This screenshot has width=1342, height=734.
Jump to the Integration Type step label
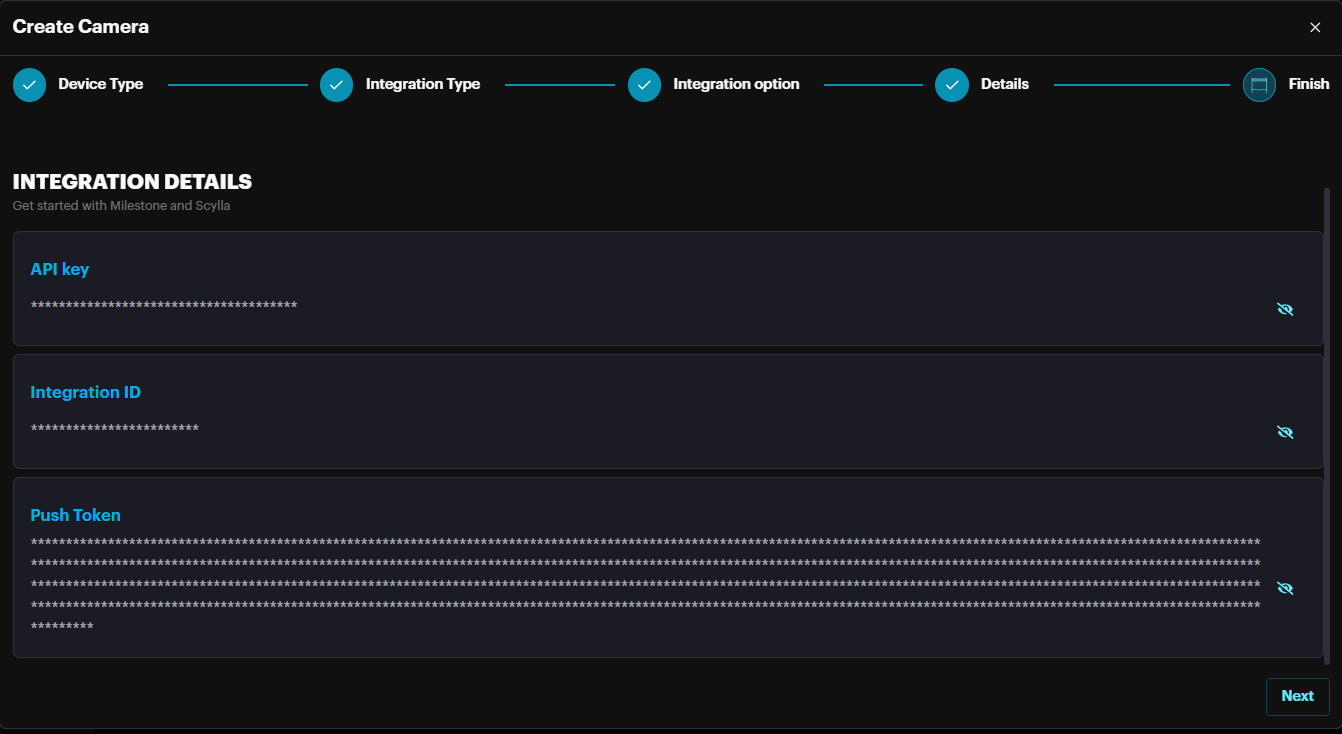click(422, 84)
